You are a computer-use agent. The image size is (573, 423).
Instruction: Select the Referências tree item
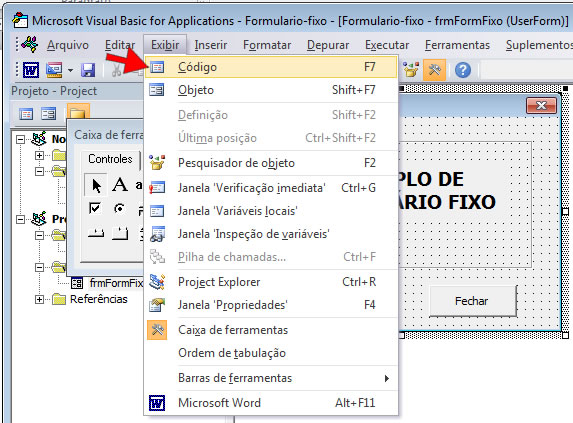pos(99,299)
